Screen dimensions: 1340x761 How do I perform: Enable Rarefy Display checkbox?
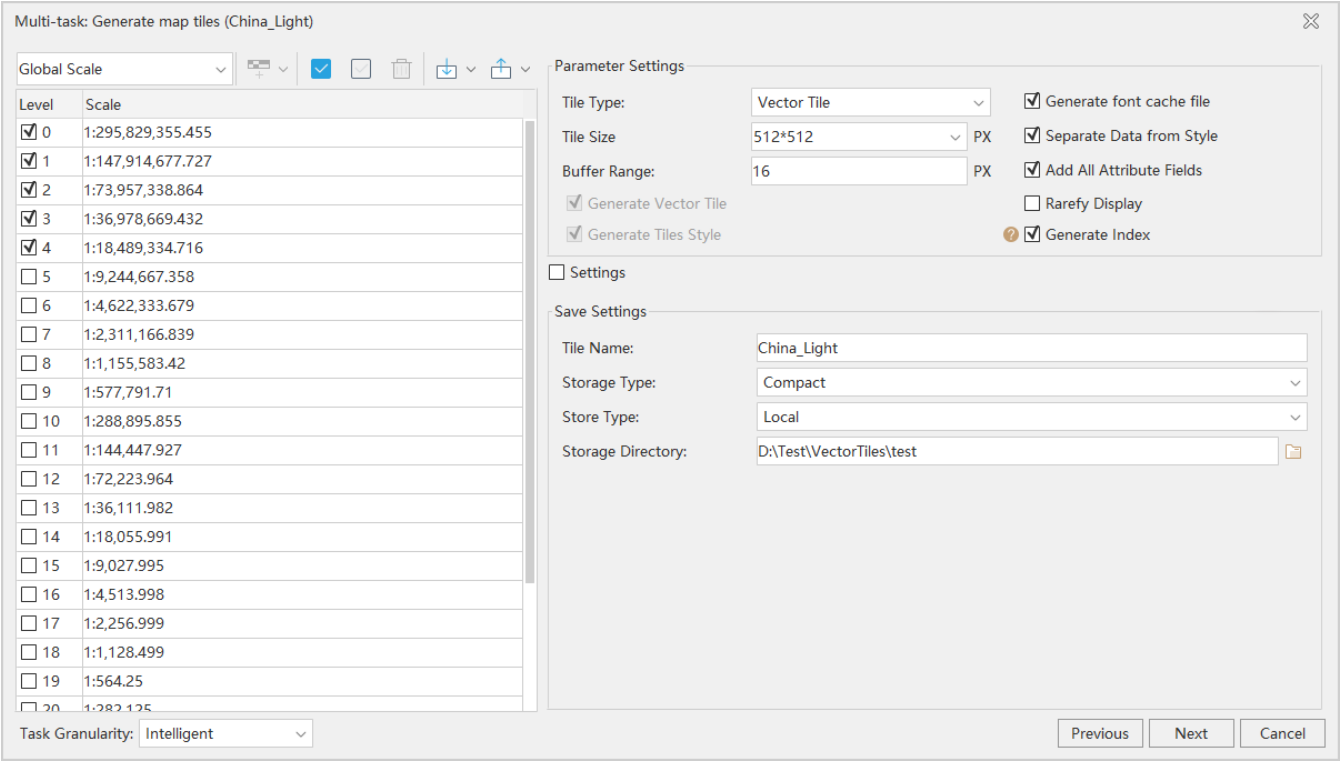(x=1032, y=204)
